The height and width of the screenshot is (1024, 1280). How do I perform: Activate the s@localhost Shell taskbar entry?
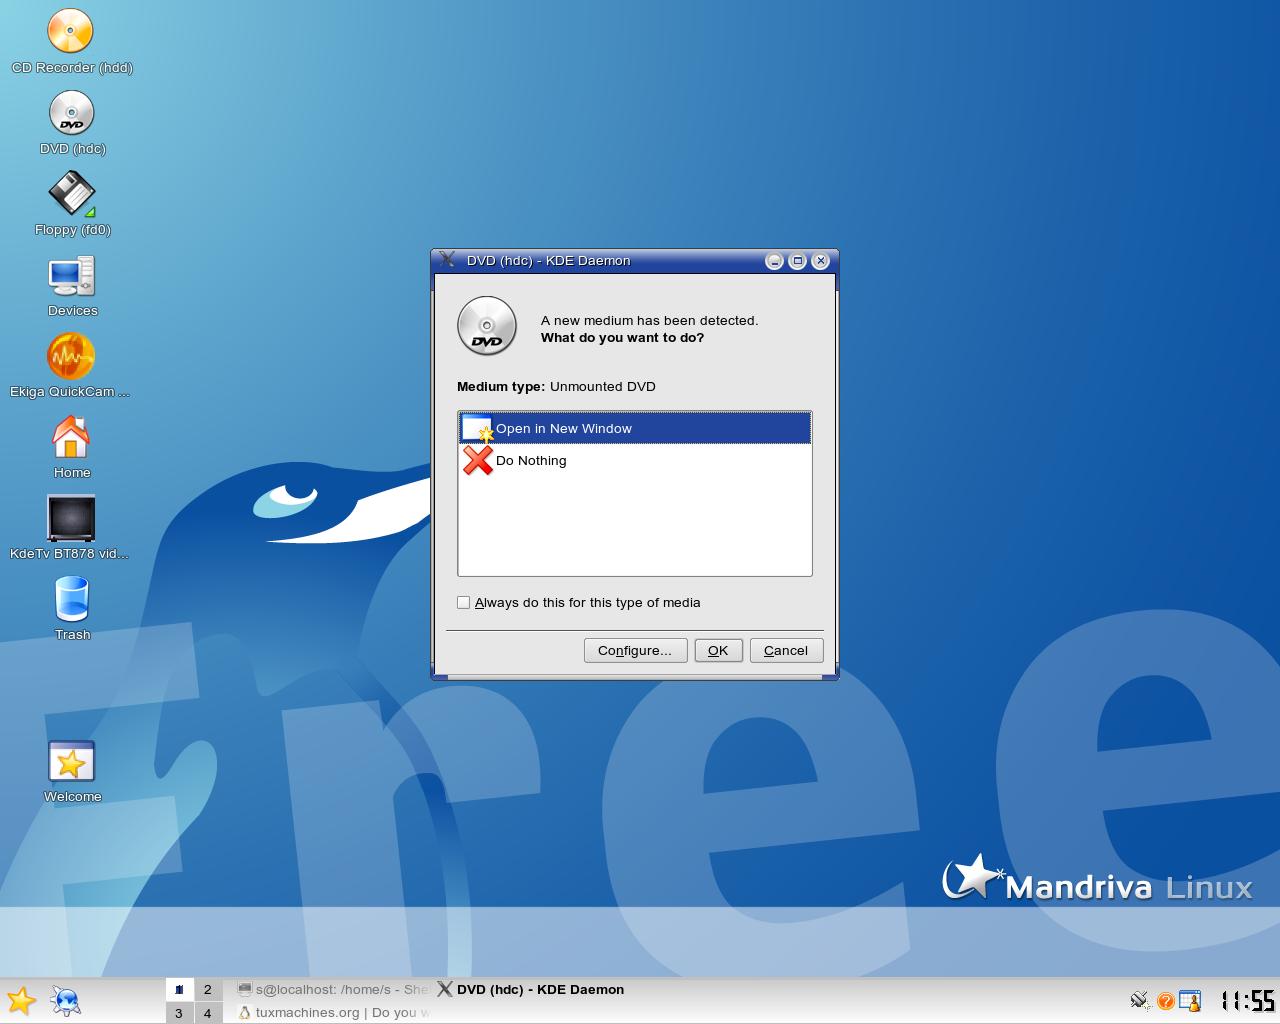[x=333, y=989]
